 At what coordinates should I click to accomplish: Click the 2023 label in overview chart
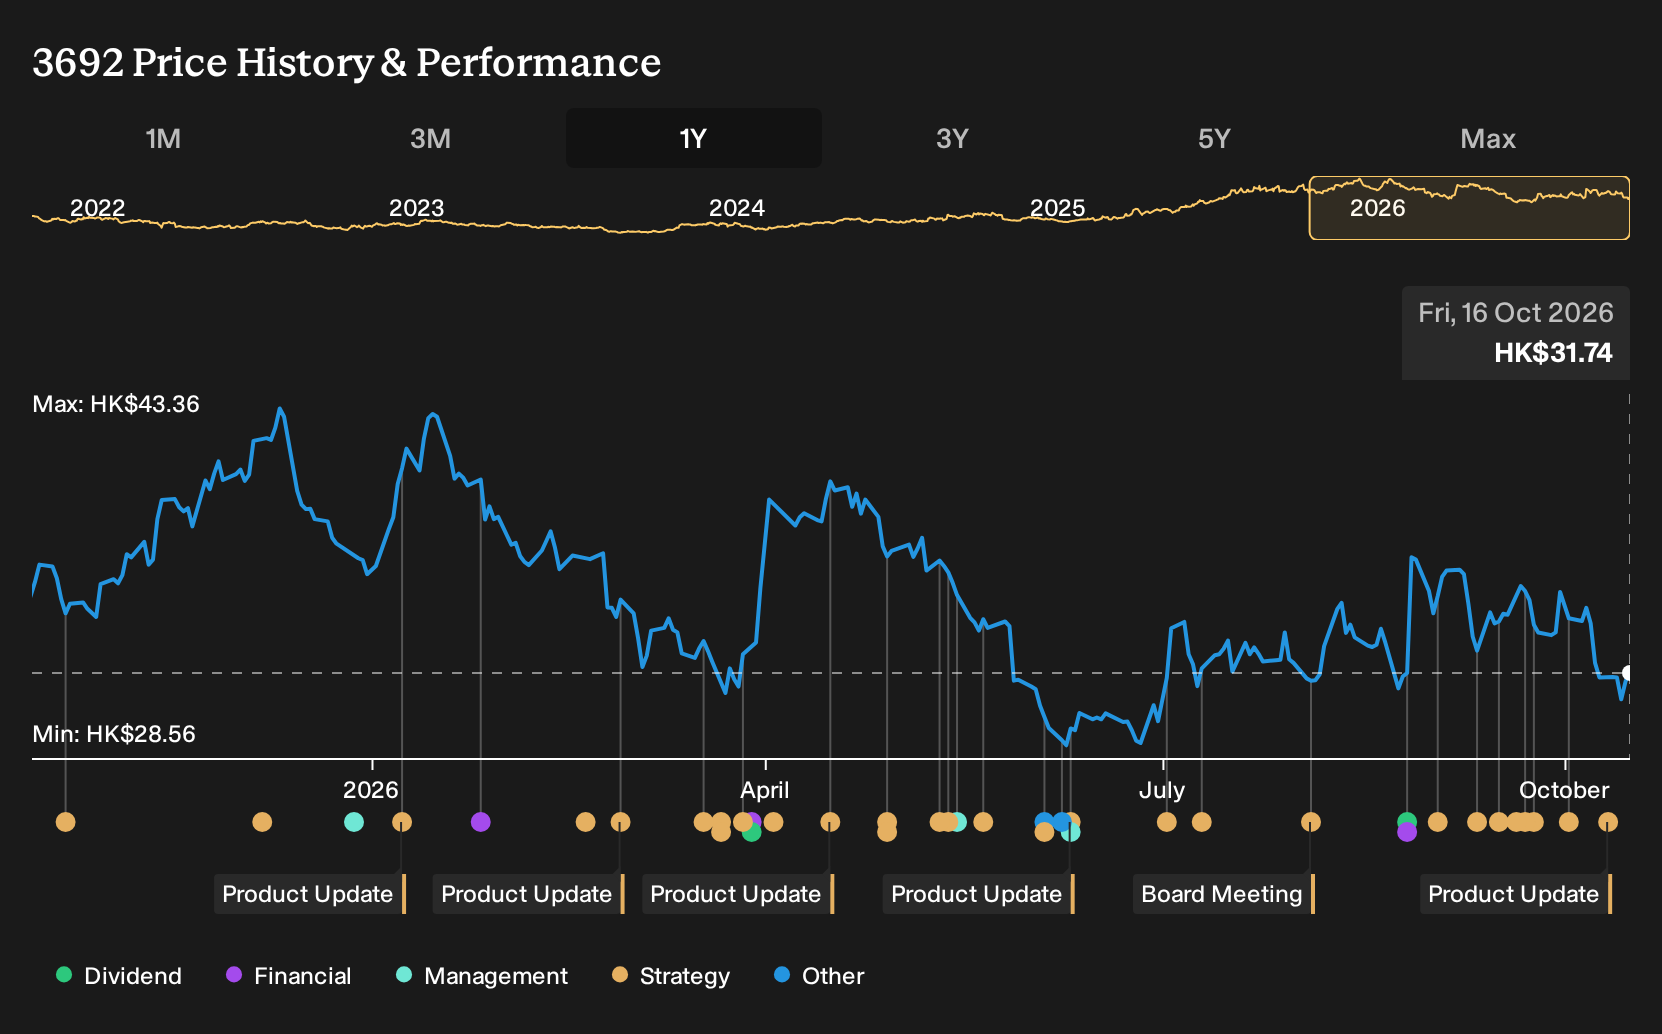(x=416, y=208)
